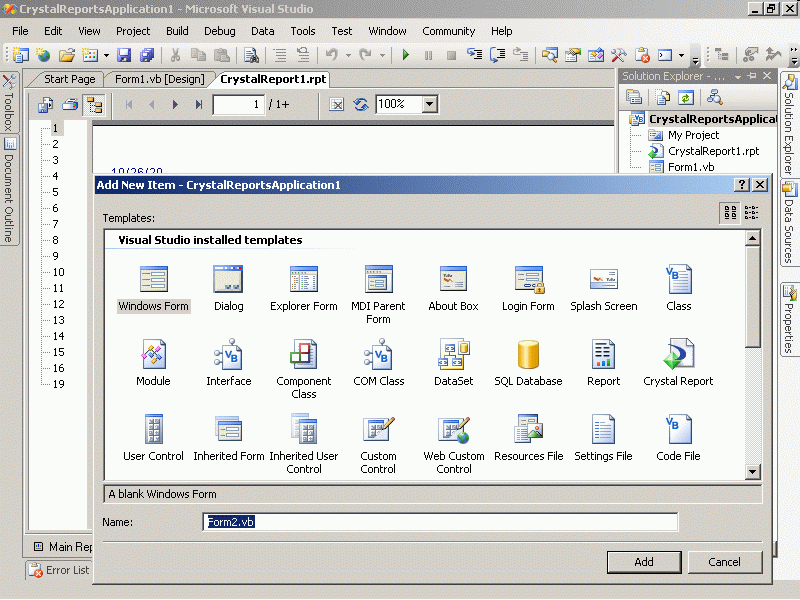Select the Inherited User Control template
The image size is (800, 600).
[x=304, y=444]
